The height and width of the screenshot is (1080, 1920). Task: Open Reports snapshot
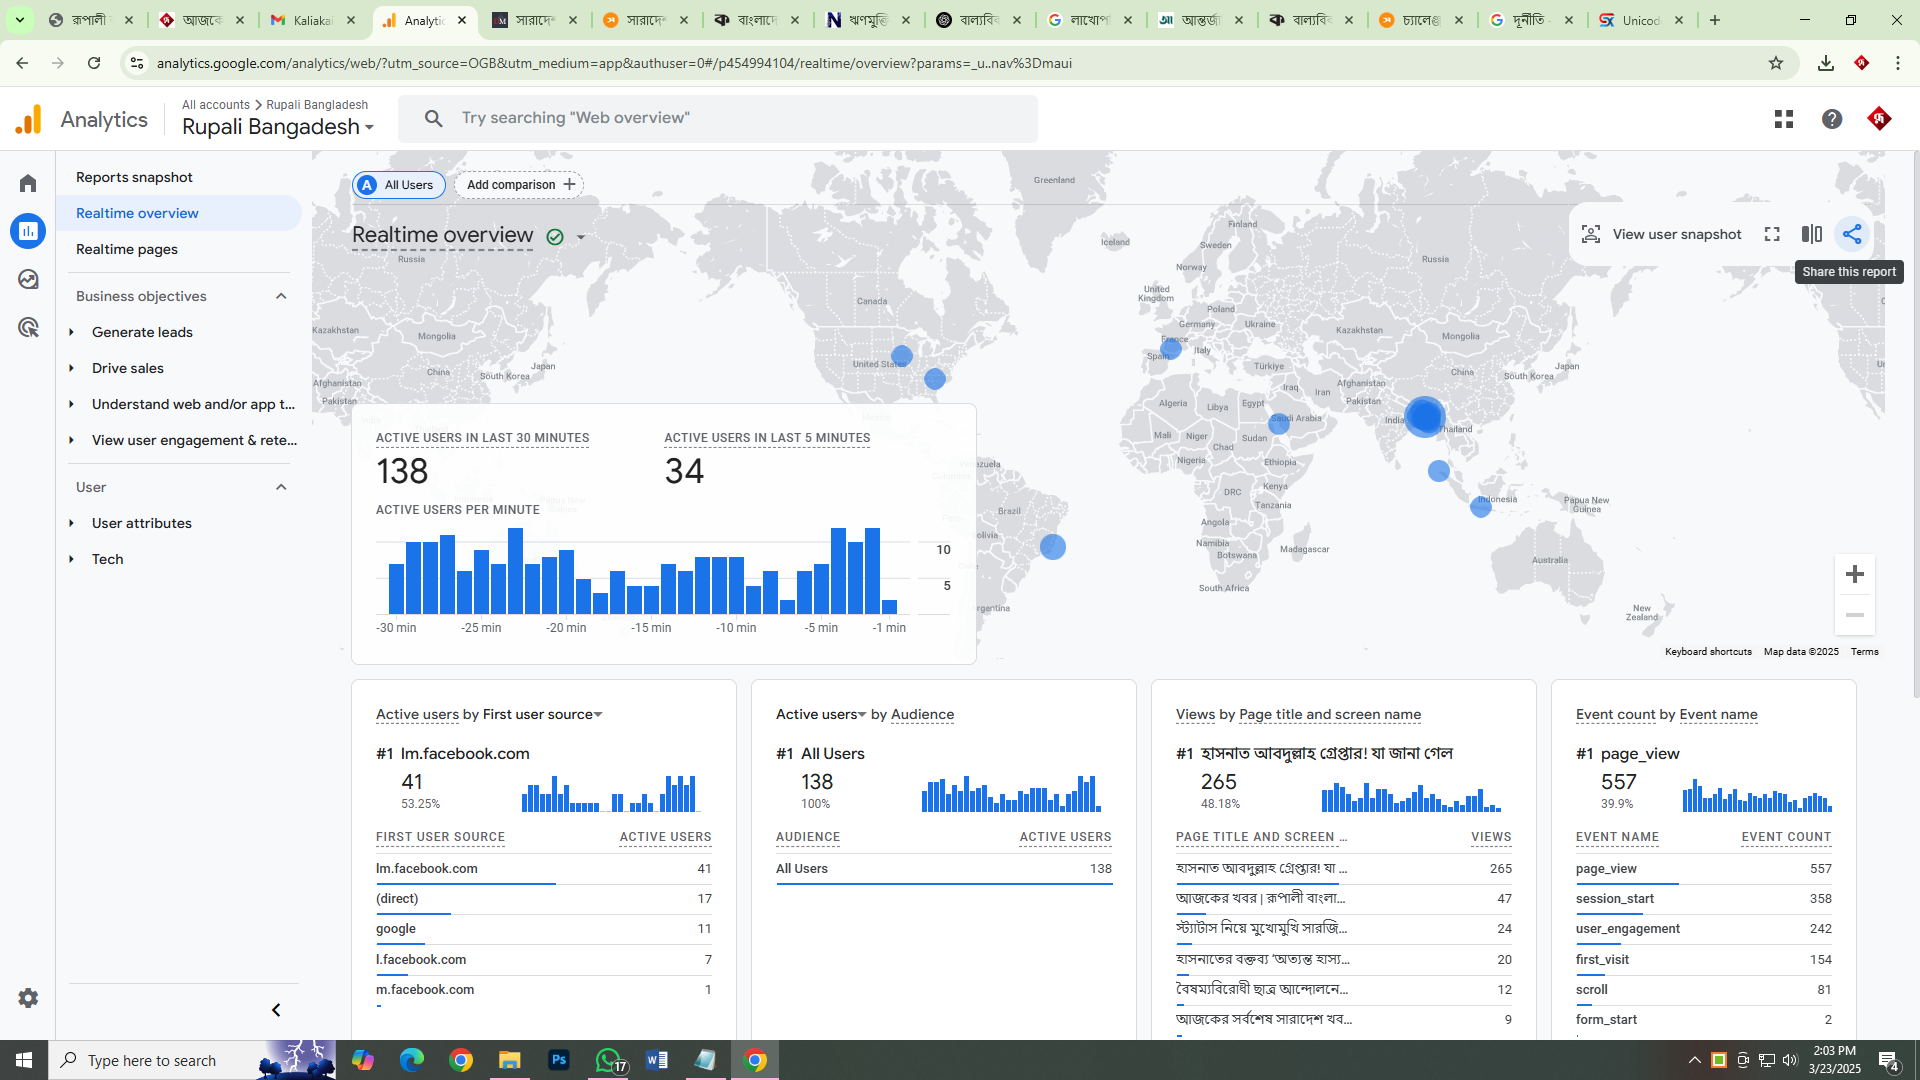coord(134,177)
